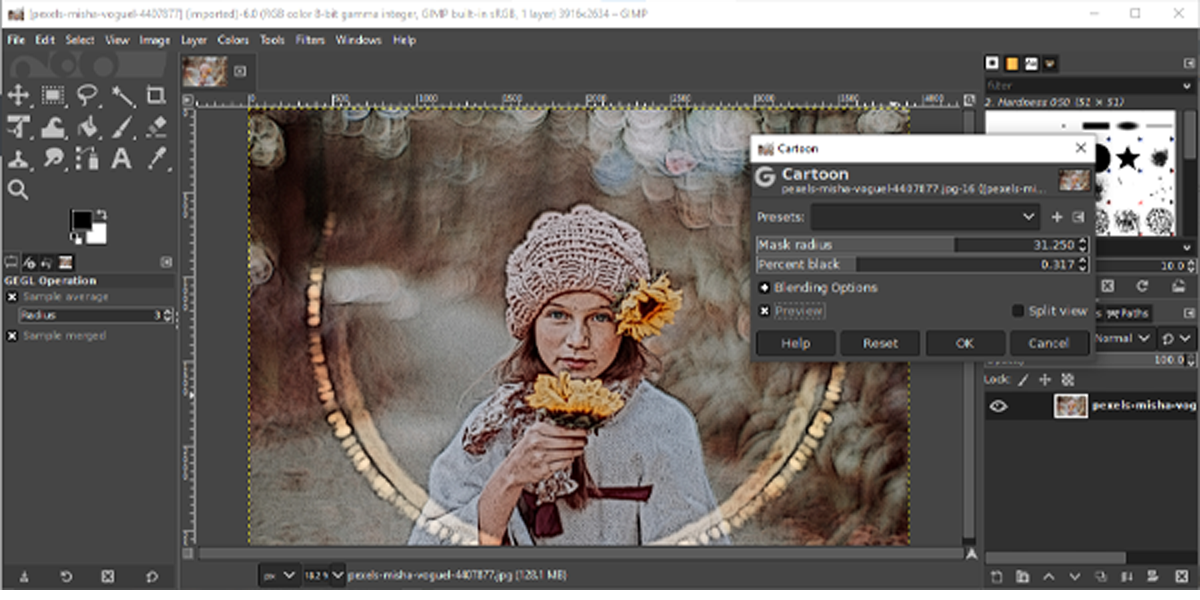Open the Colors menu
This screenshot has width=1200, height=600.
233,40
